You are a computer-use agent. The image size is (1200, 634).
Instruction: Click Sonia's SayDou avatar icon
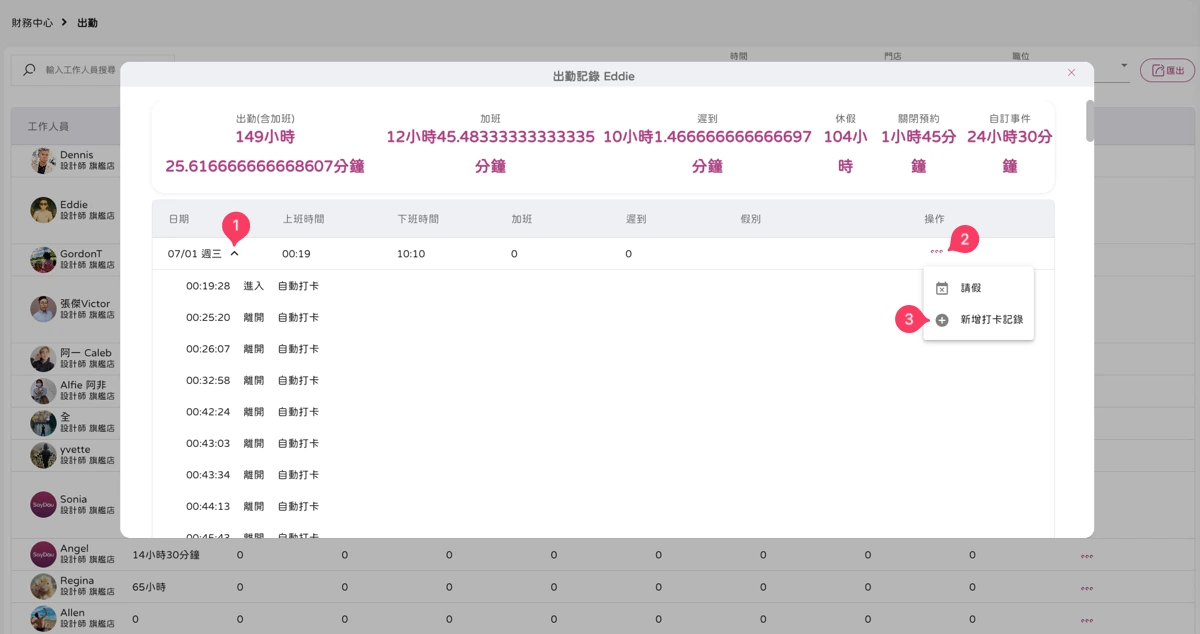(43, 504)
